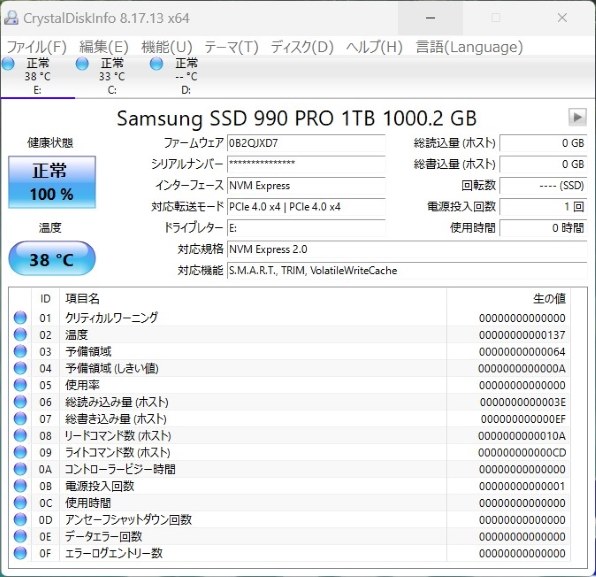Click the 総書込量 (ホスト) value 0 GB

pos(543,164)
